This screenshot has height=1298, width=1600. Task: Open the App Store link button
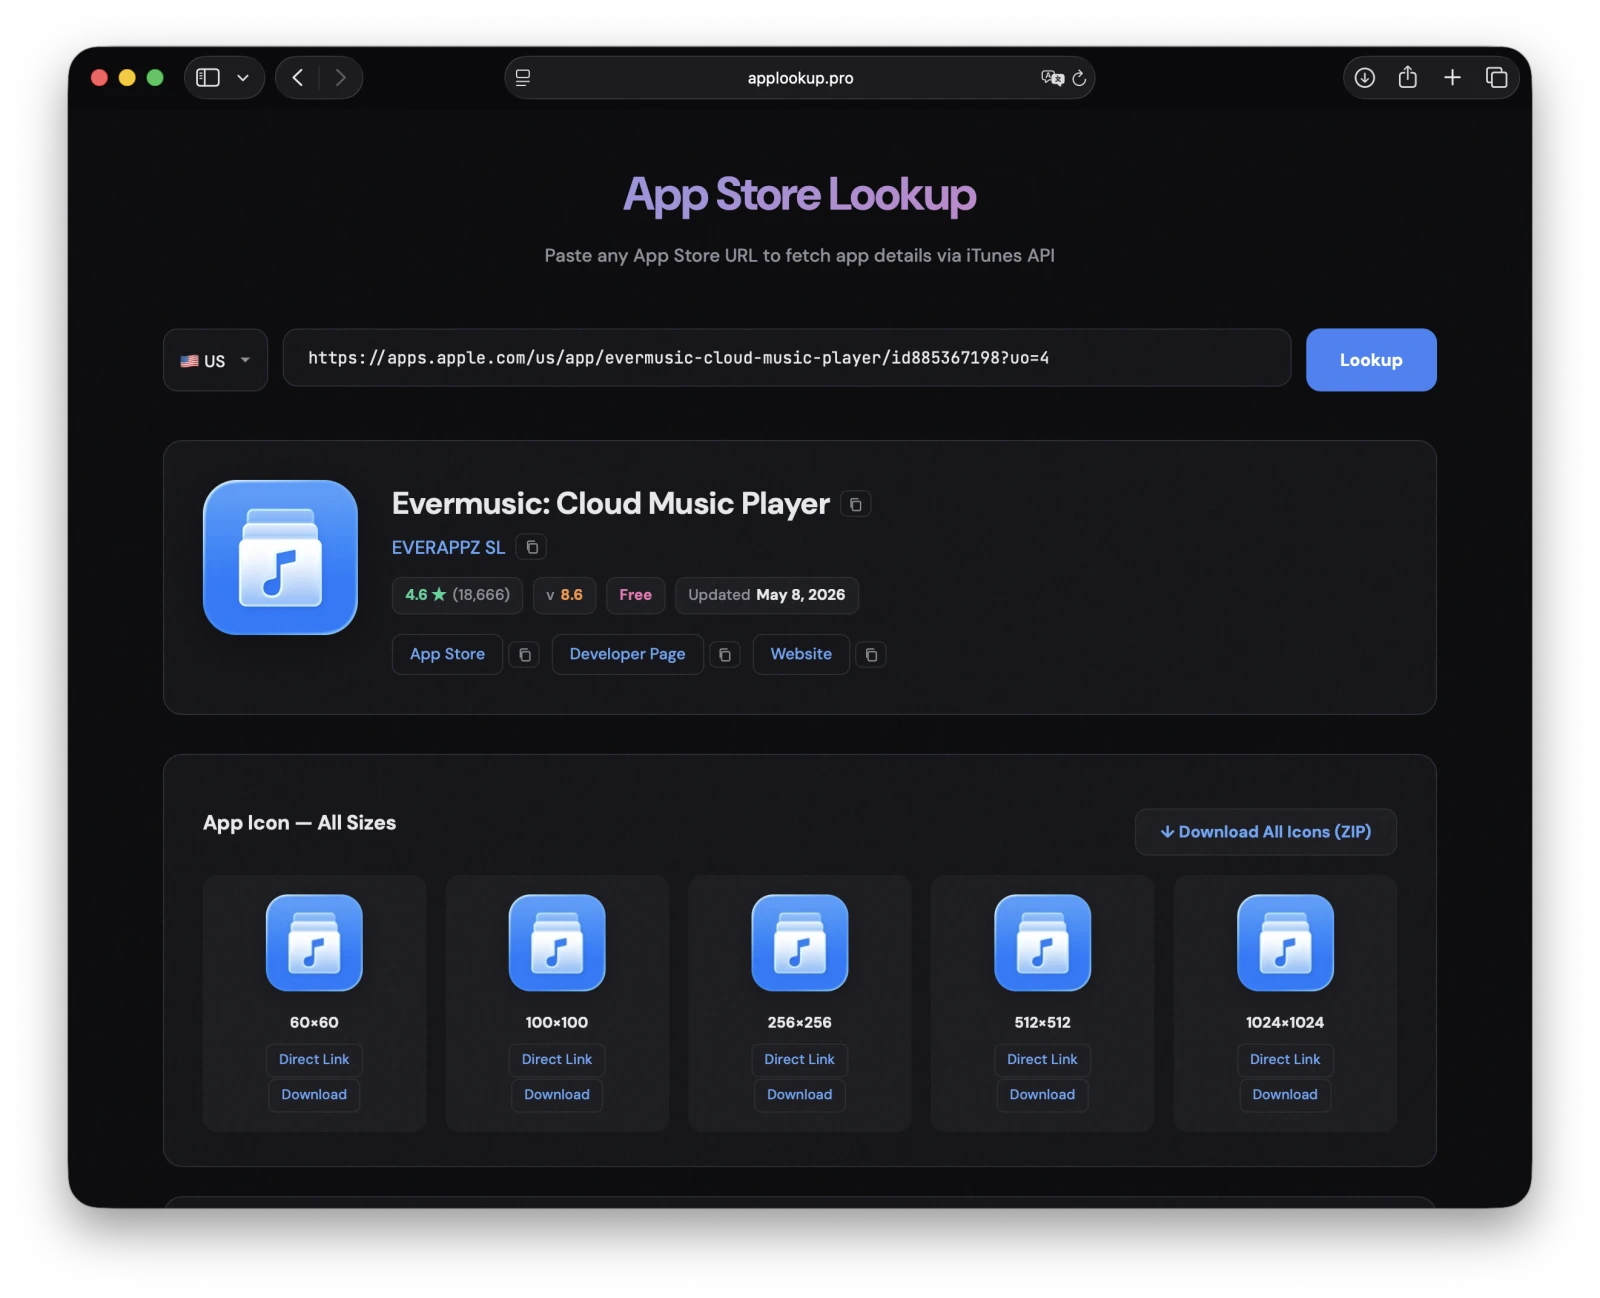[447, 654]
